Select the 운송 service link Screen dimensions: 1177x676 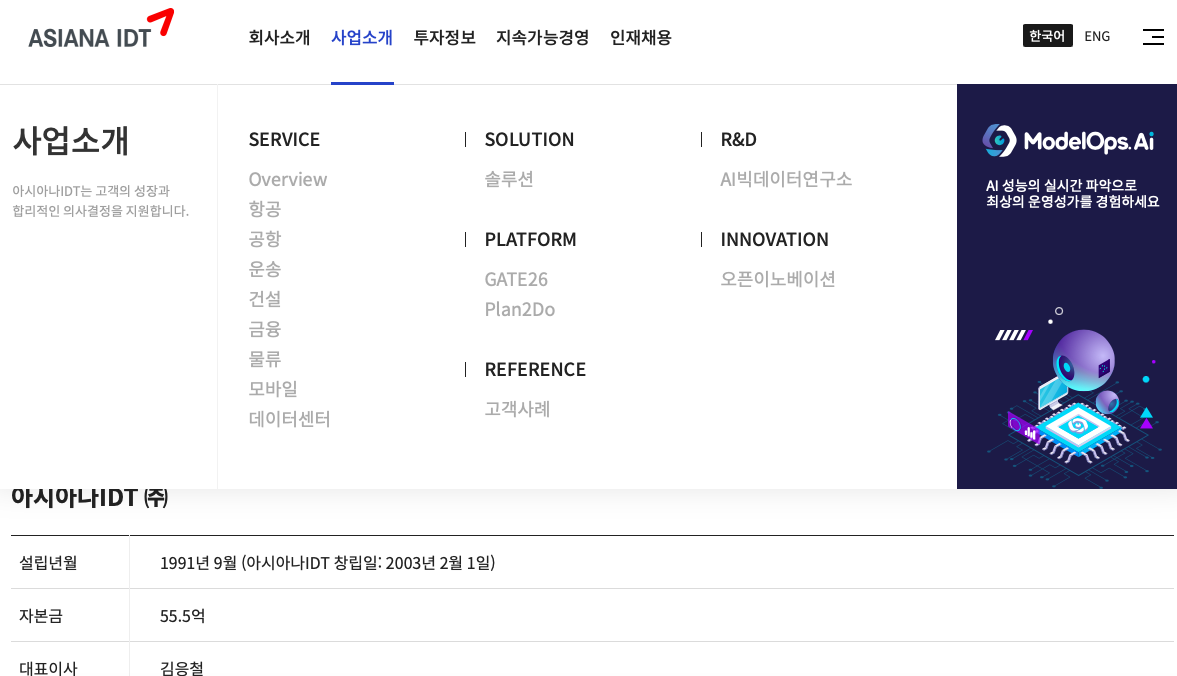(265, 269)
